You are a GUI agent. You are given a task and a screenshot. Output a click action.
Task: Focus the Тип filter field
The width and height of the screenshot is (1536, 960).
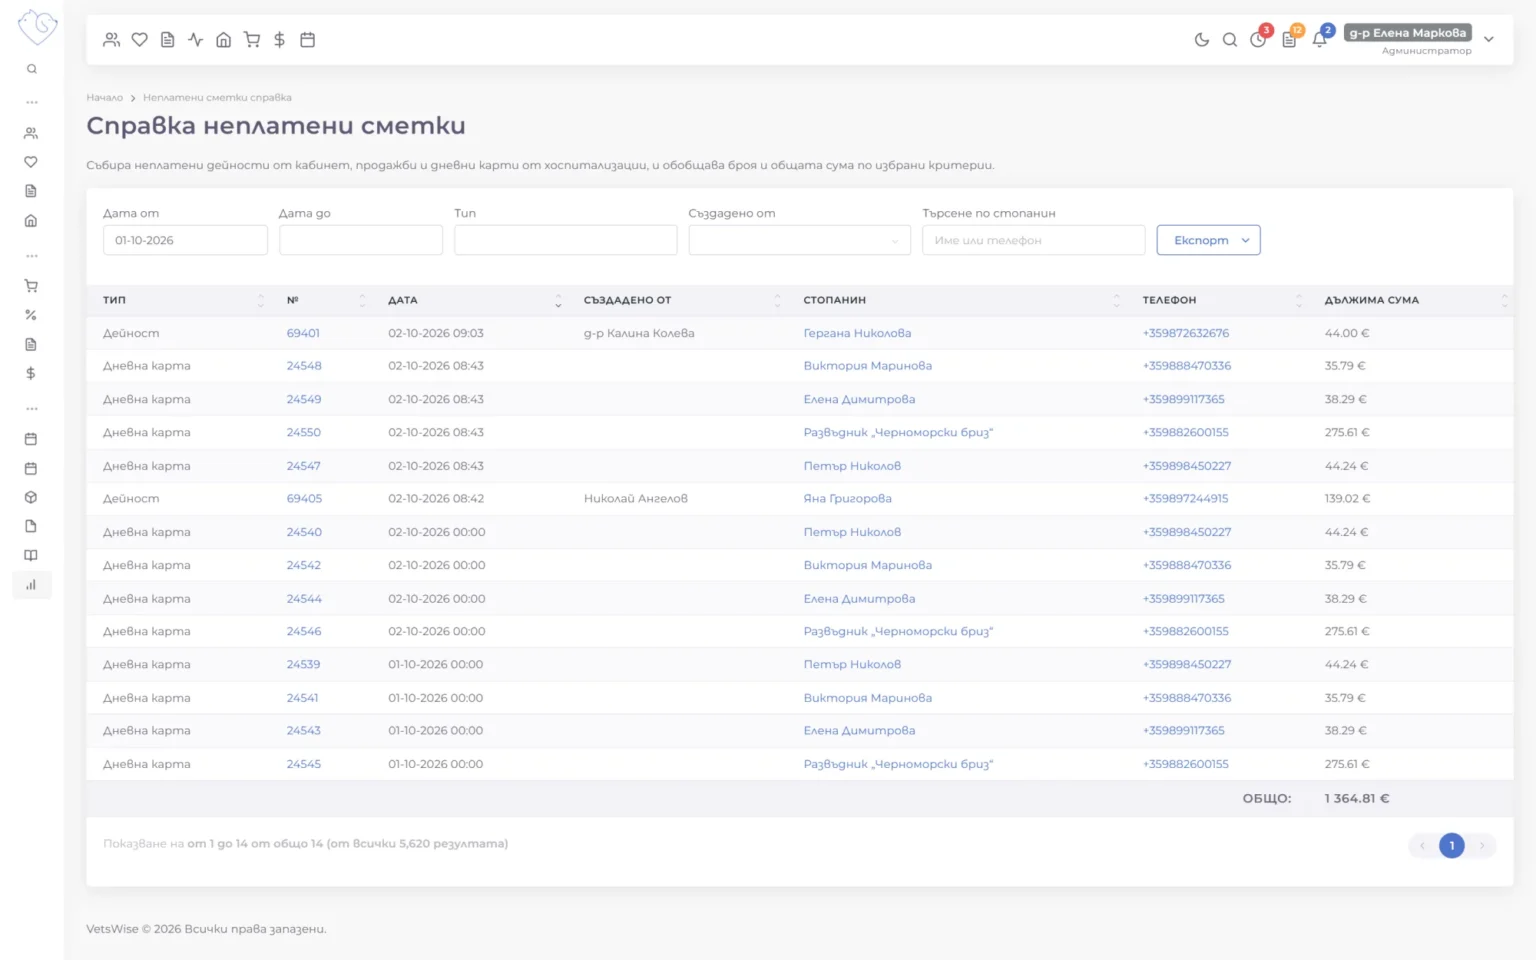click(565, 240)
